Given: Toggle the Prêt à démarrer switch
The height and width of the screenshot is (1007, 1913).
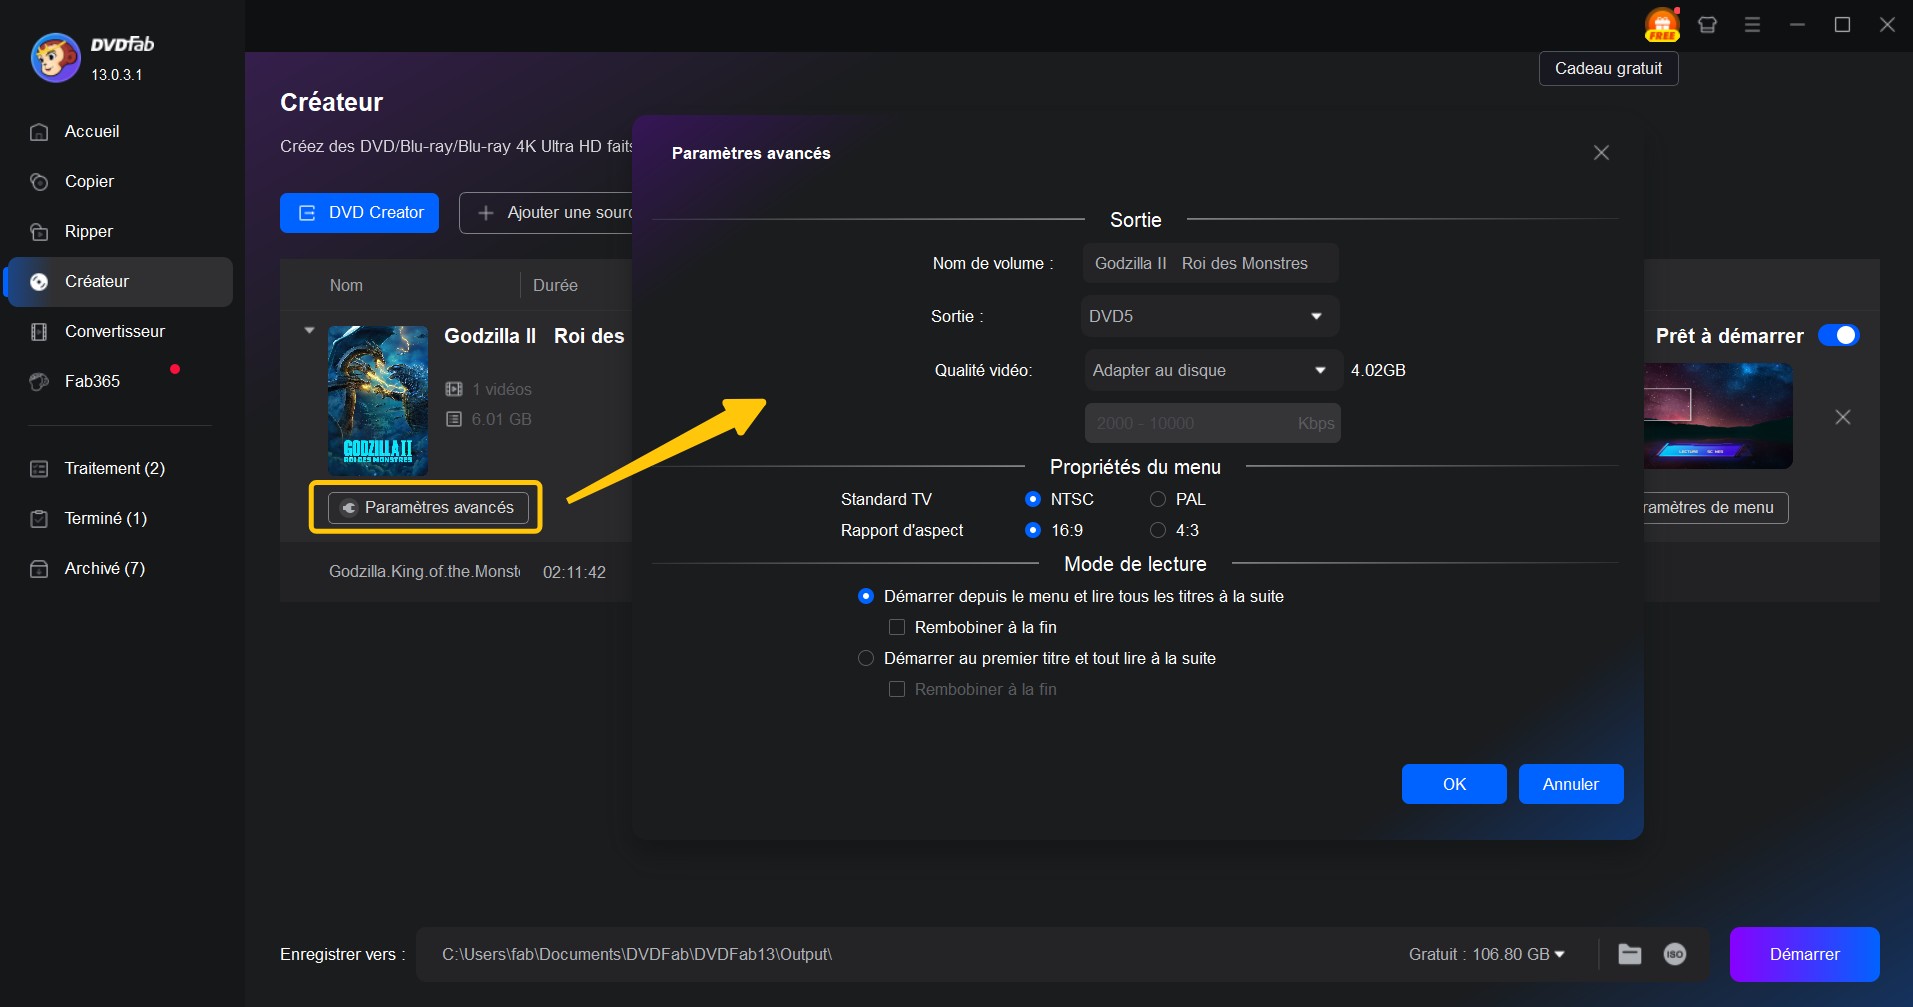Looking at the screenshot, I should click(x=1838, y=336).
